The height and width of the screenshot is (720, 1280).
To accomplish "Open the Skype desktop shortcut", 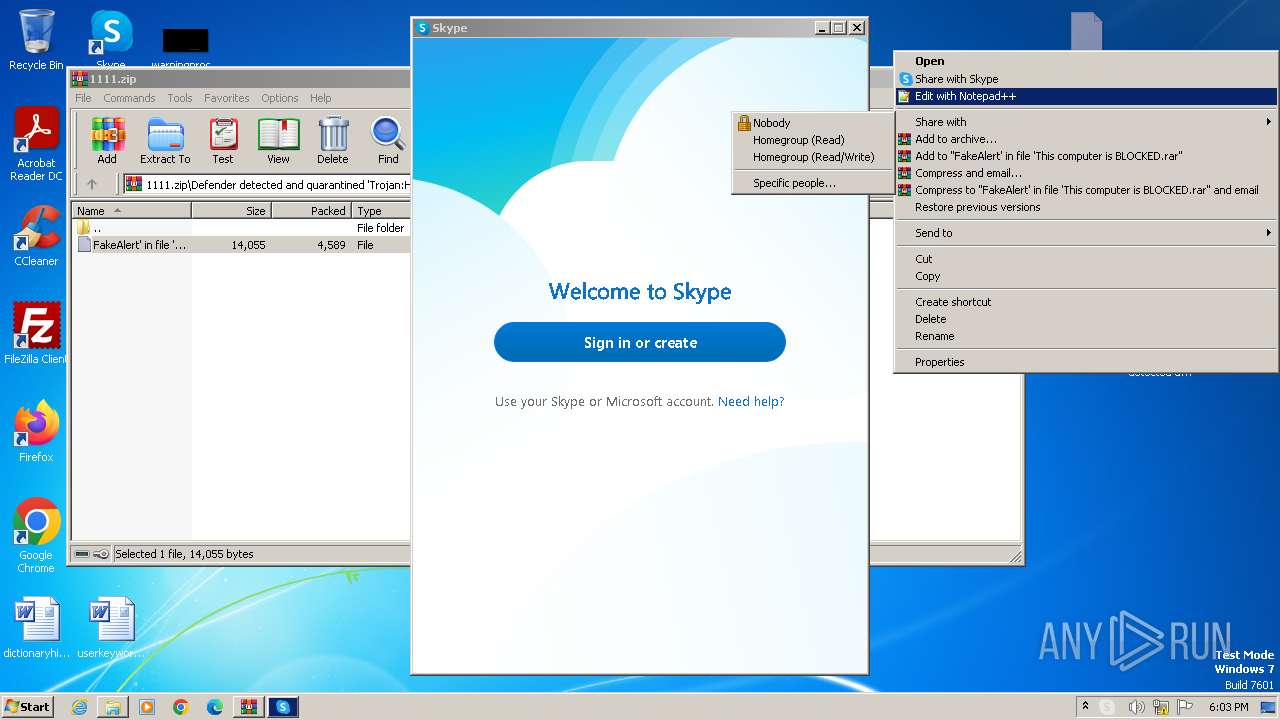I will point(110,40).
